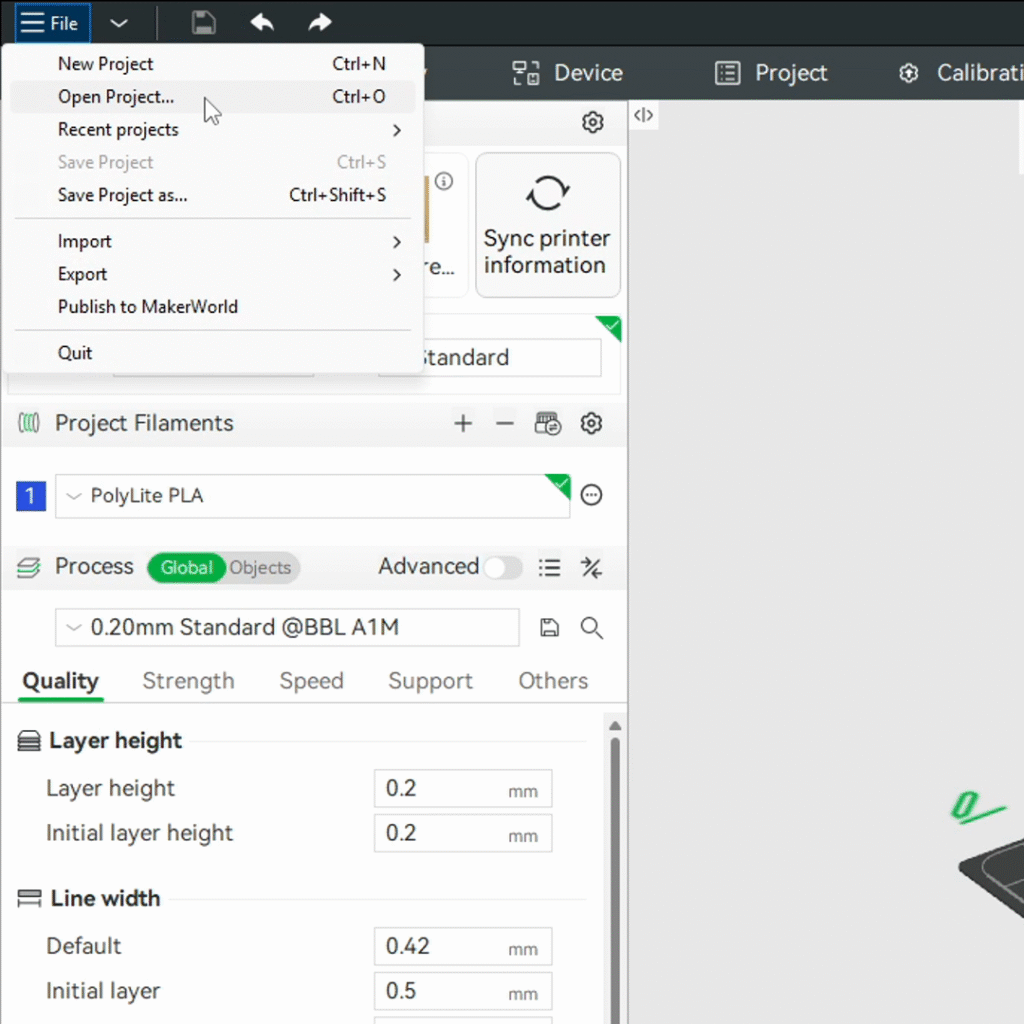The width and height of the screenshot is (1024, 1024).
Task: Remove a filament with the minus icon
Action: point(505,424)
